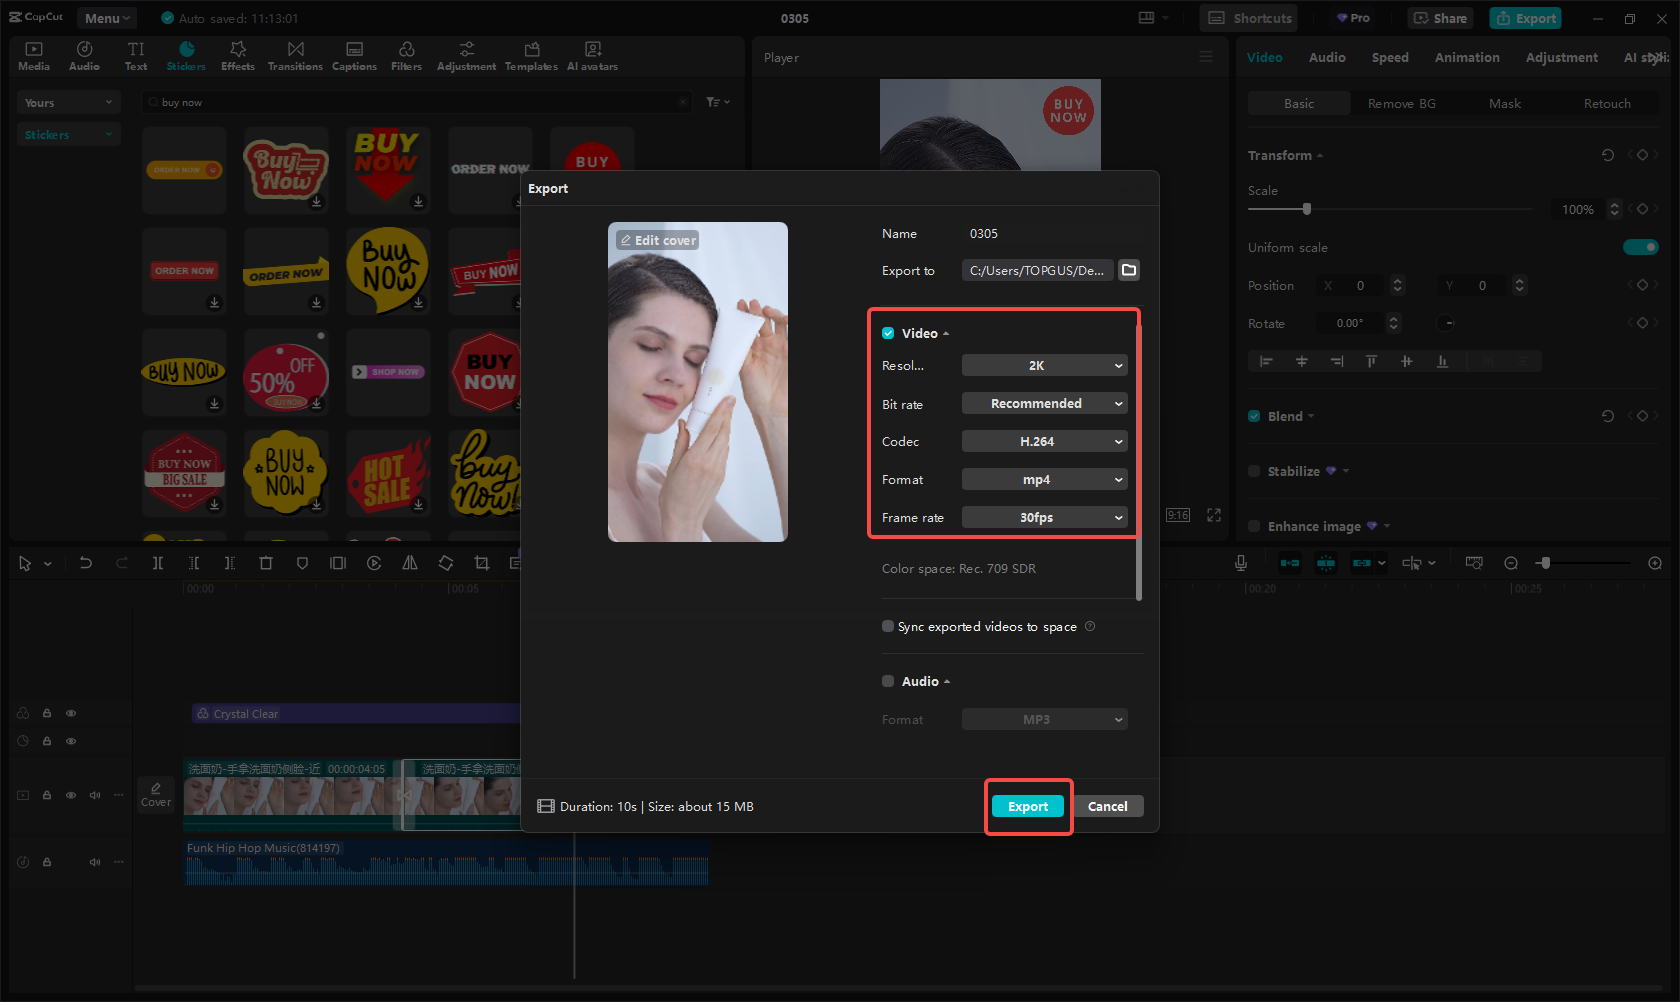The width and height of the screenshot is (1680, 1002).
Task: Uncheck the Video checkbox in the Export dialog
Action: [888, 333]
